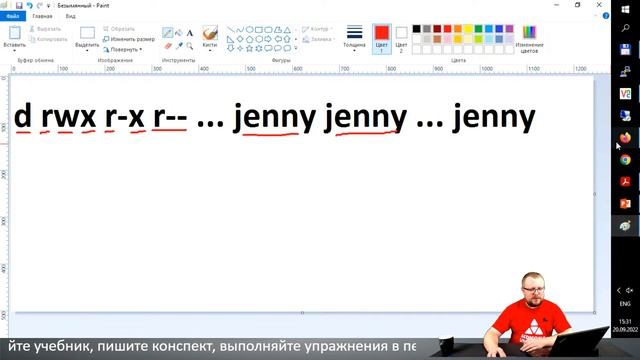Click the volume speaker icon in tray
Viewport: 640px width, 360px height.
(630, 291)
